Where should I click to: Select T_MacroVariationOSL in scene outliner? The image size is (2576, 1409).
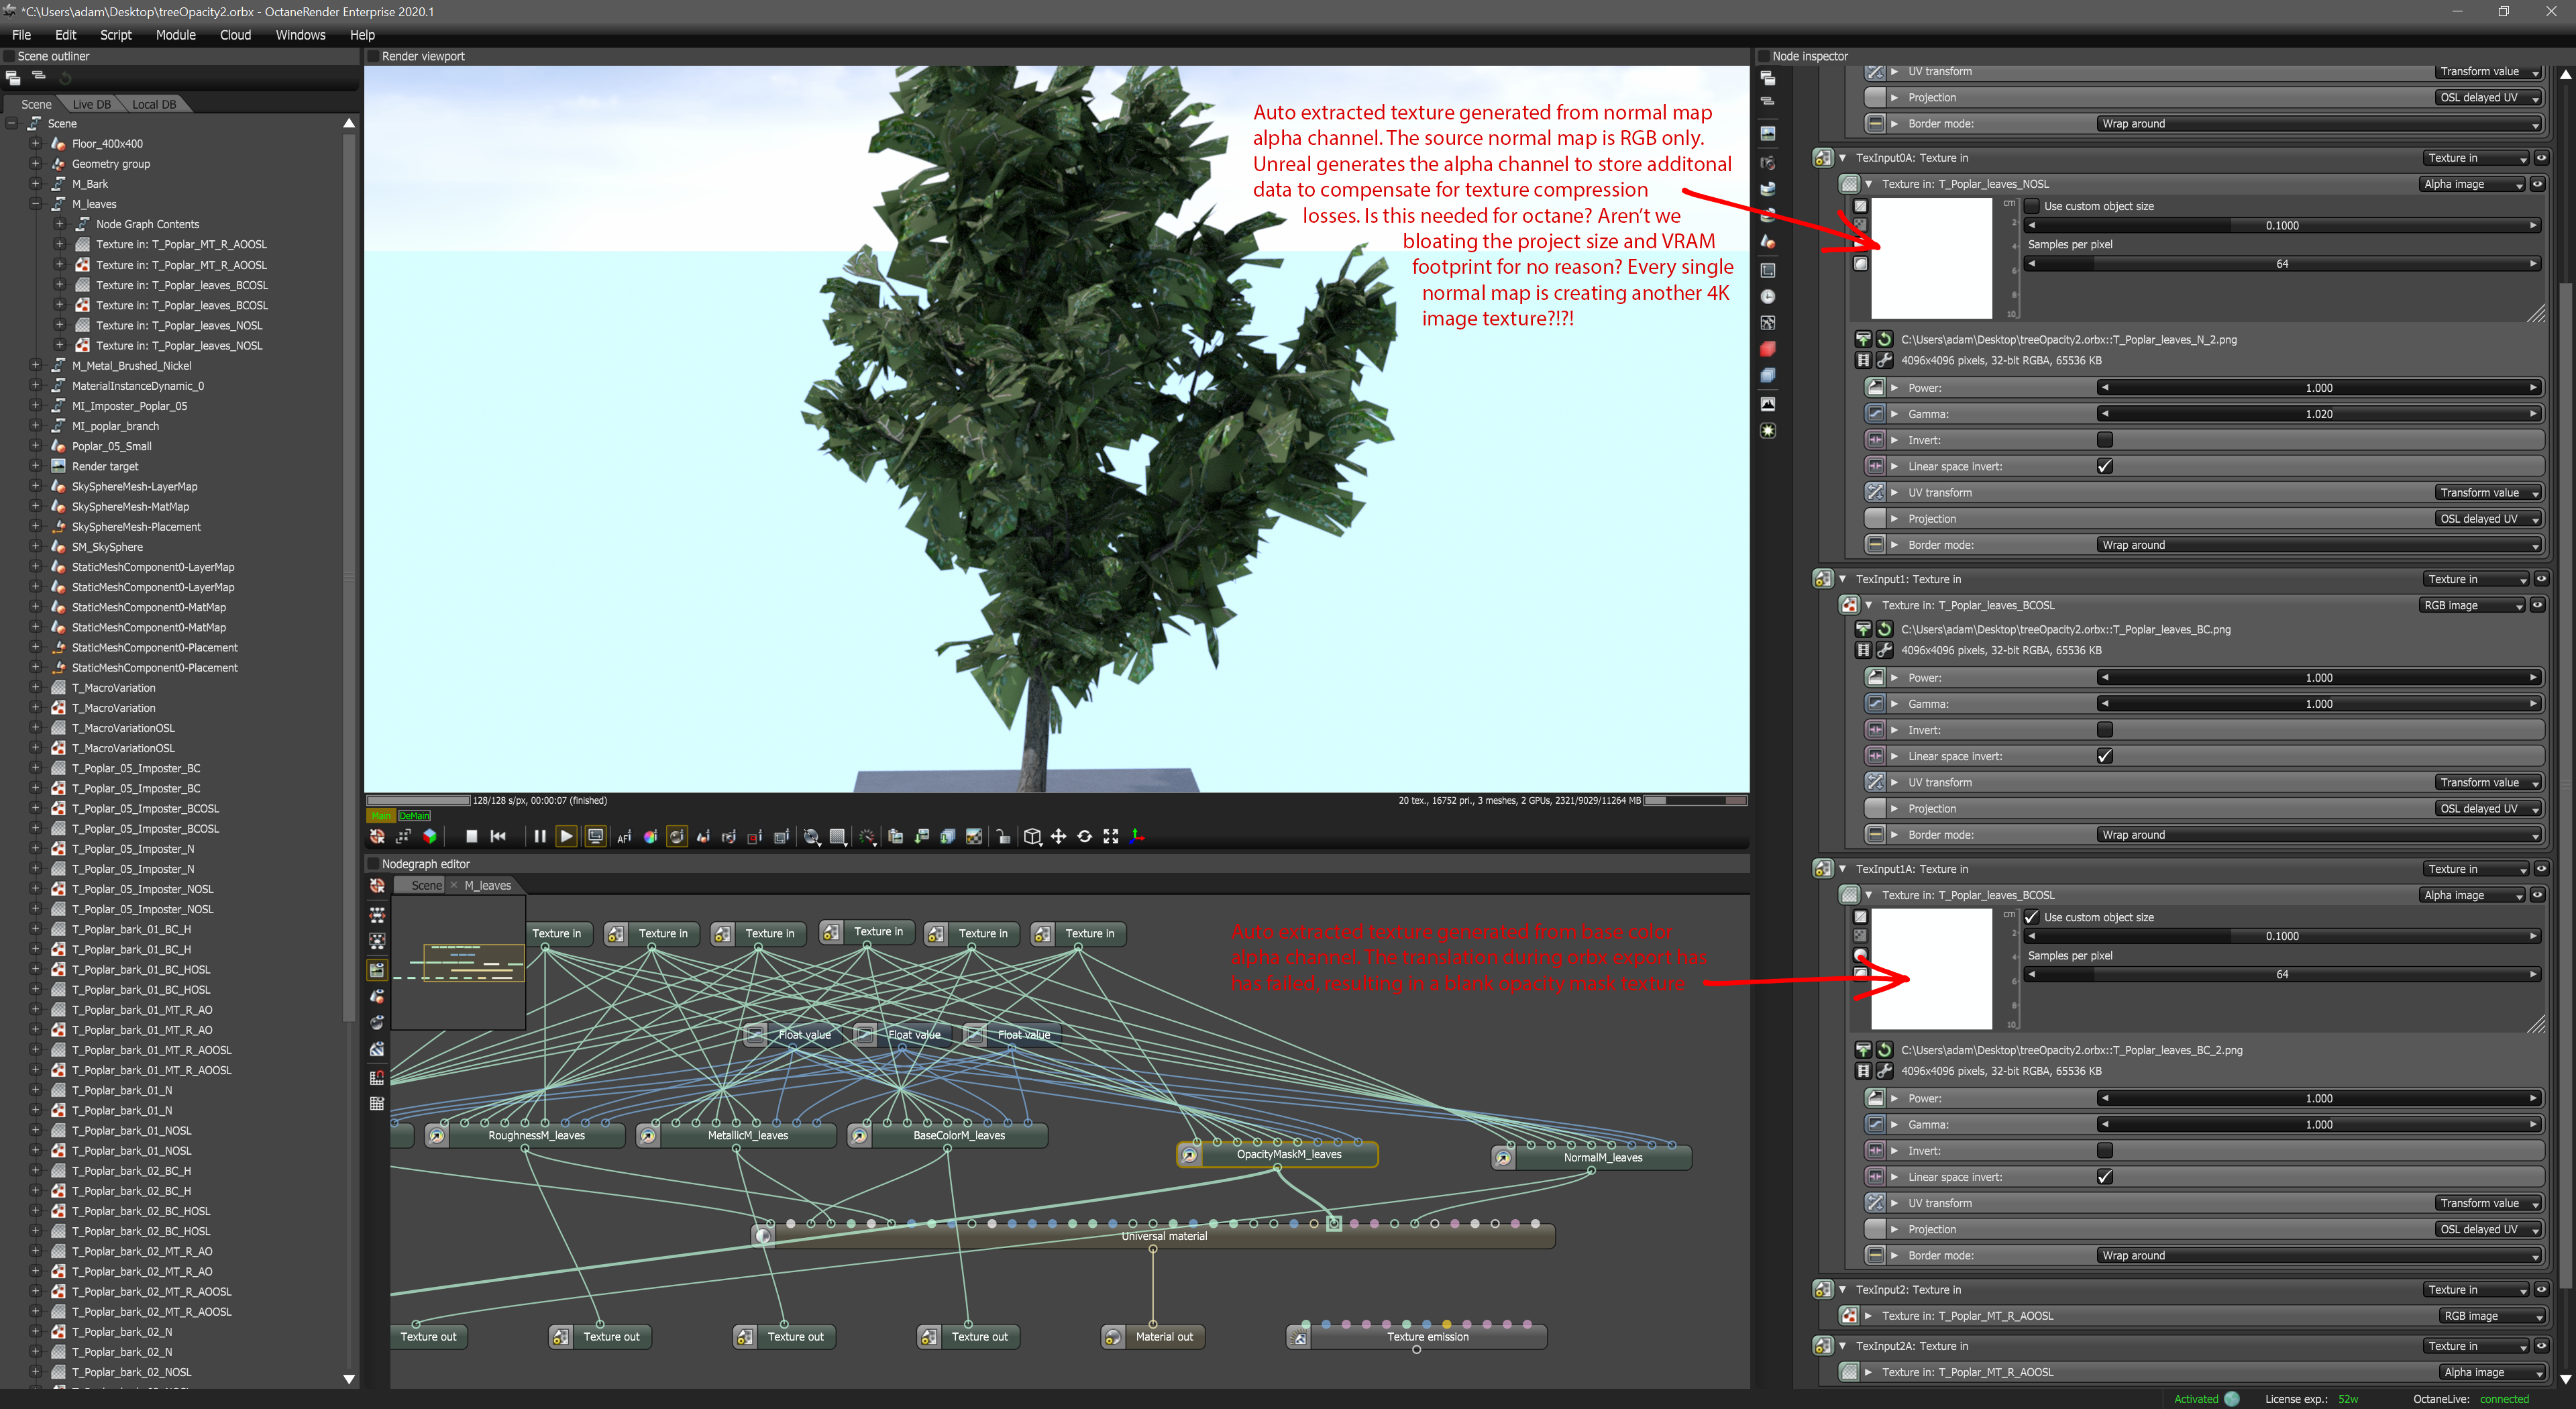point(123,728)
